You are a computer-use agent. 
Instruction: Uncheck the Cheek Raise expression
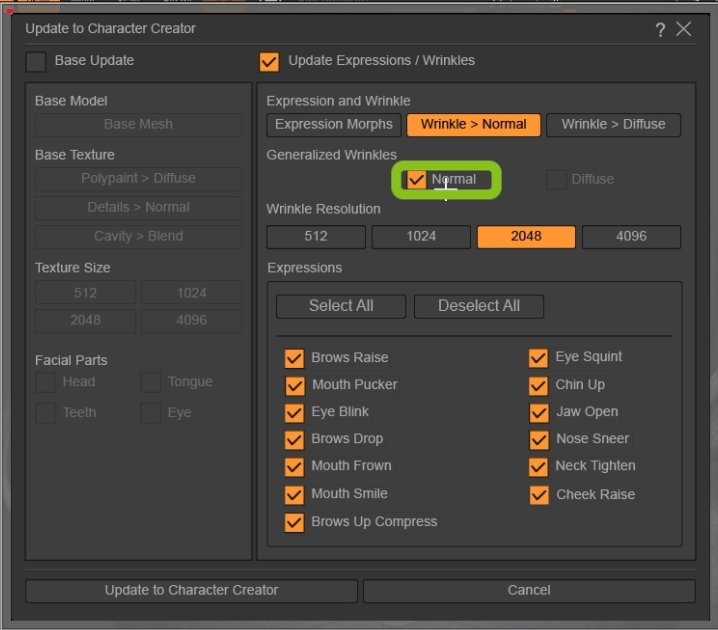tap(539, 495)
